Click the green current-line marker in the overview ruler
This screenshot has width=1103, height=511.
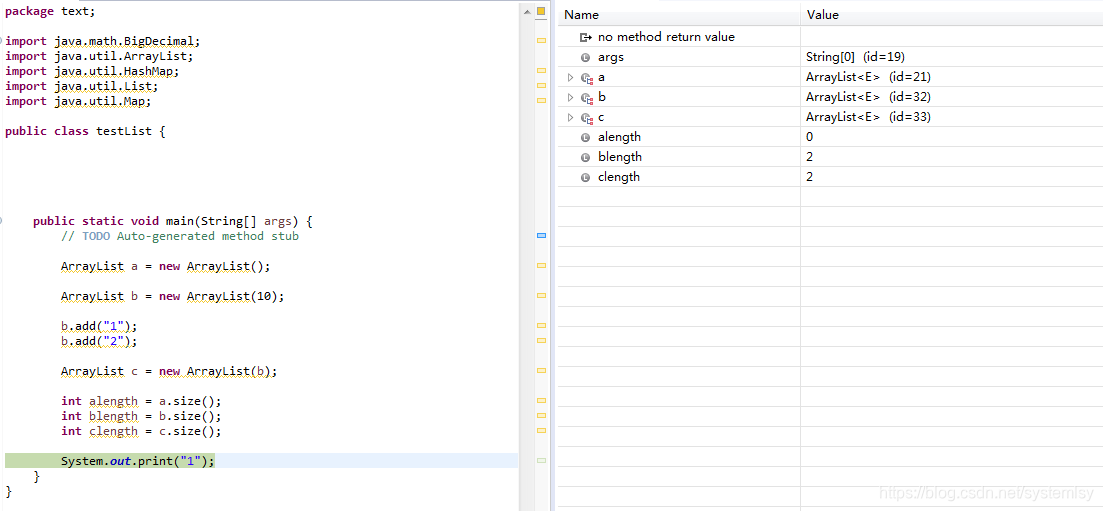542,460
